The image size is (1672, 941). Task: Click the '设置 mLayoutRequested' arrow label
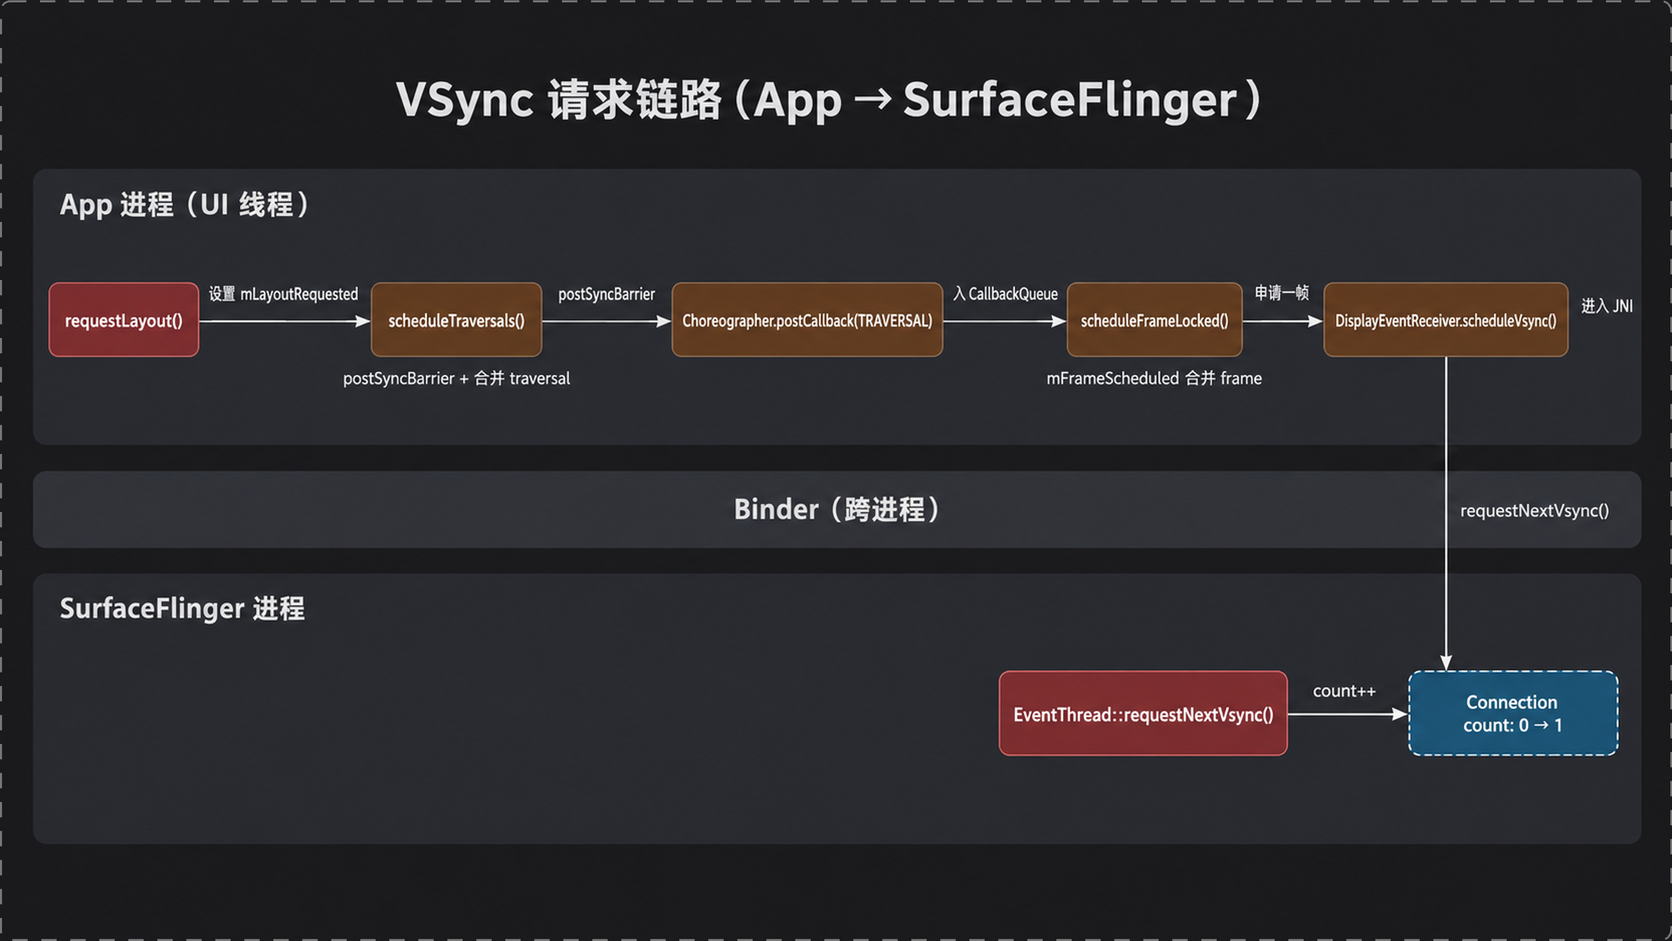click(x=283, y=294)
